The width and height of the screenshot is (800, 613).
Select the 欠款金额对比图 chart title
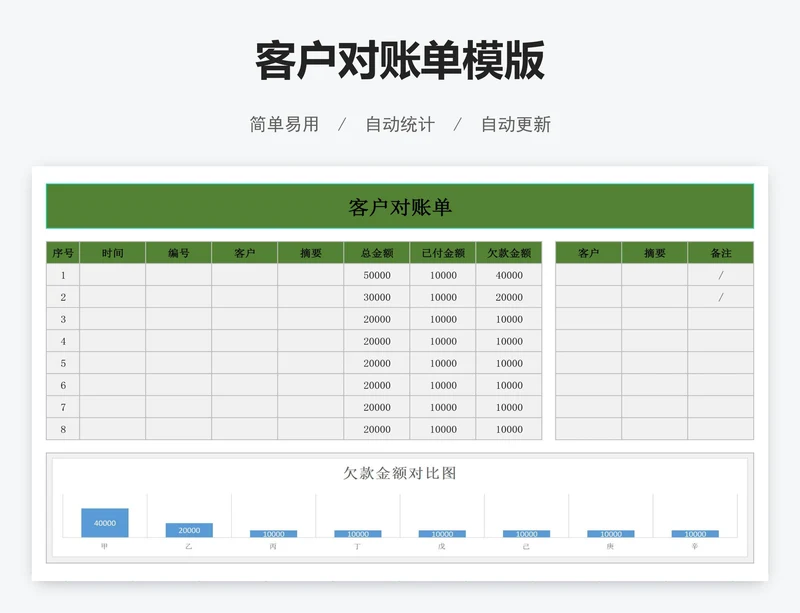click(399, 473)
